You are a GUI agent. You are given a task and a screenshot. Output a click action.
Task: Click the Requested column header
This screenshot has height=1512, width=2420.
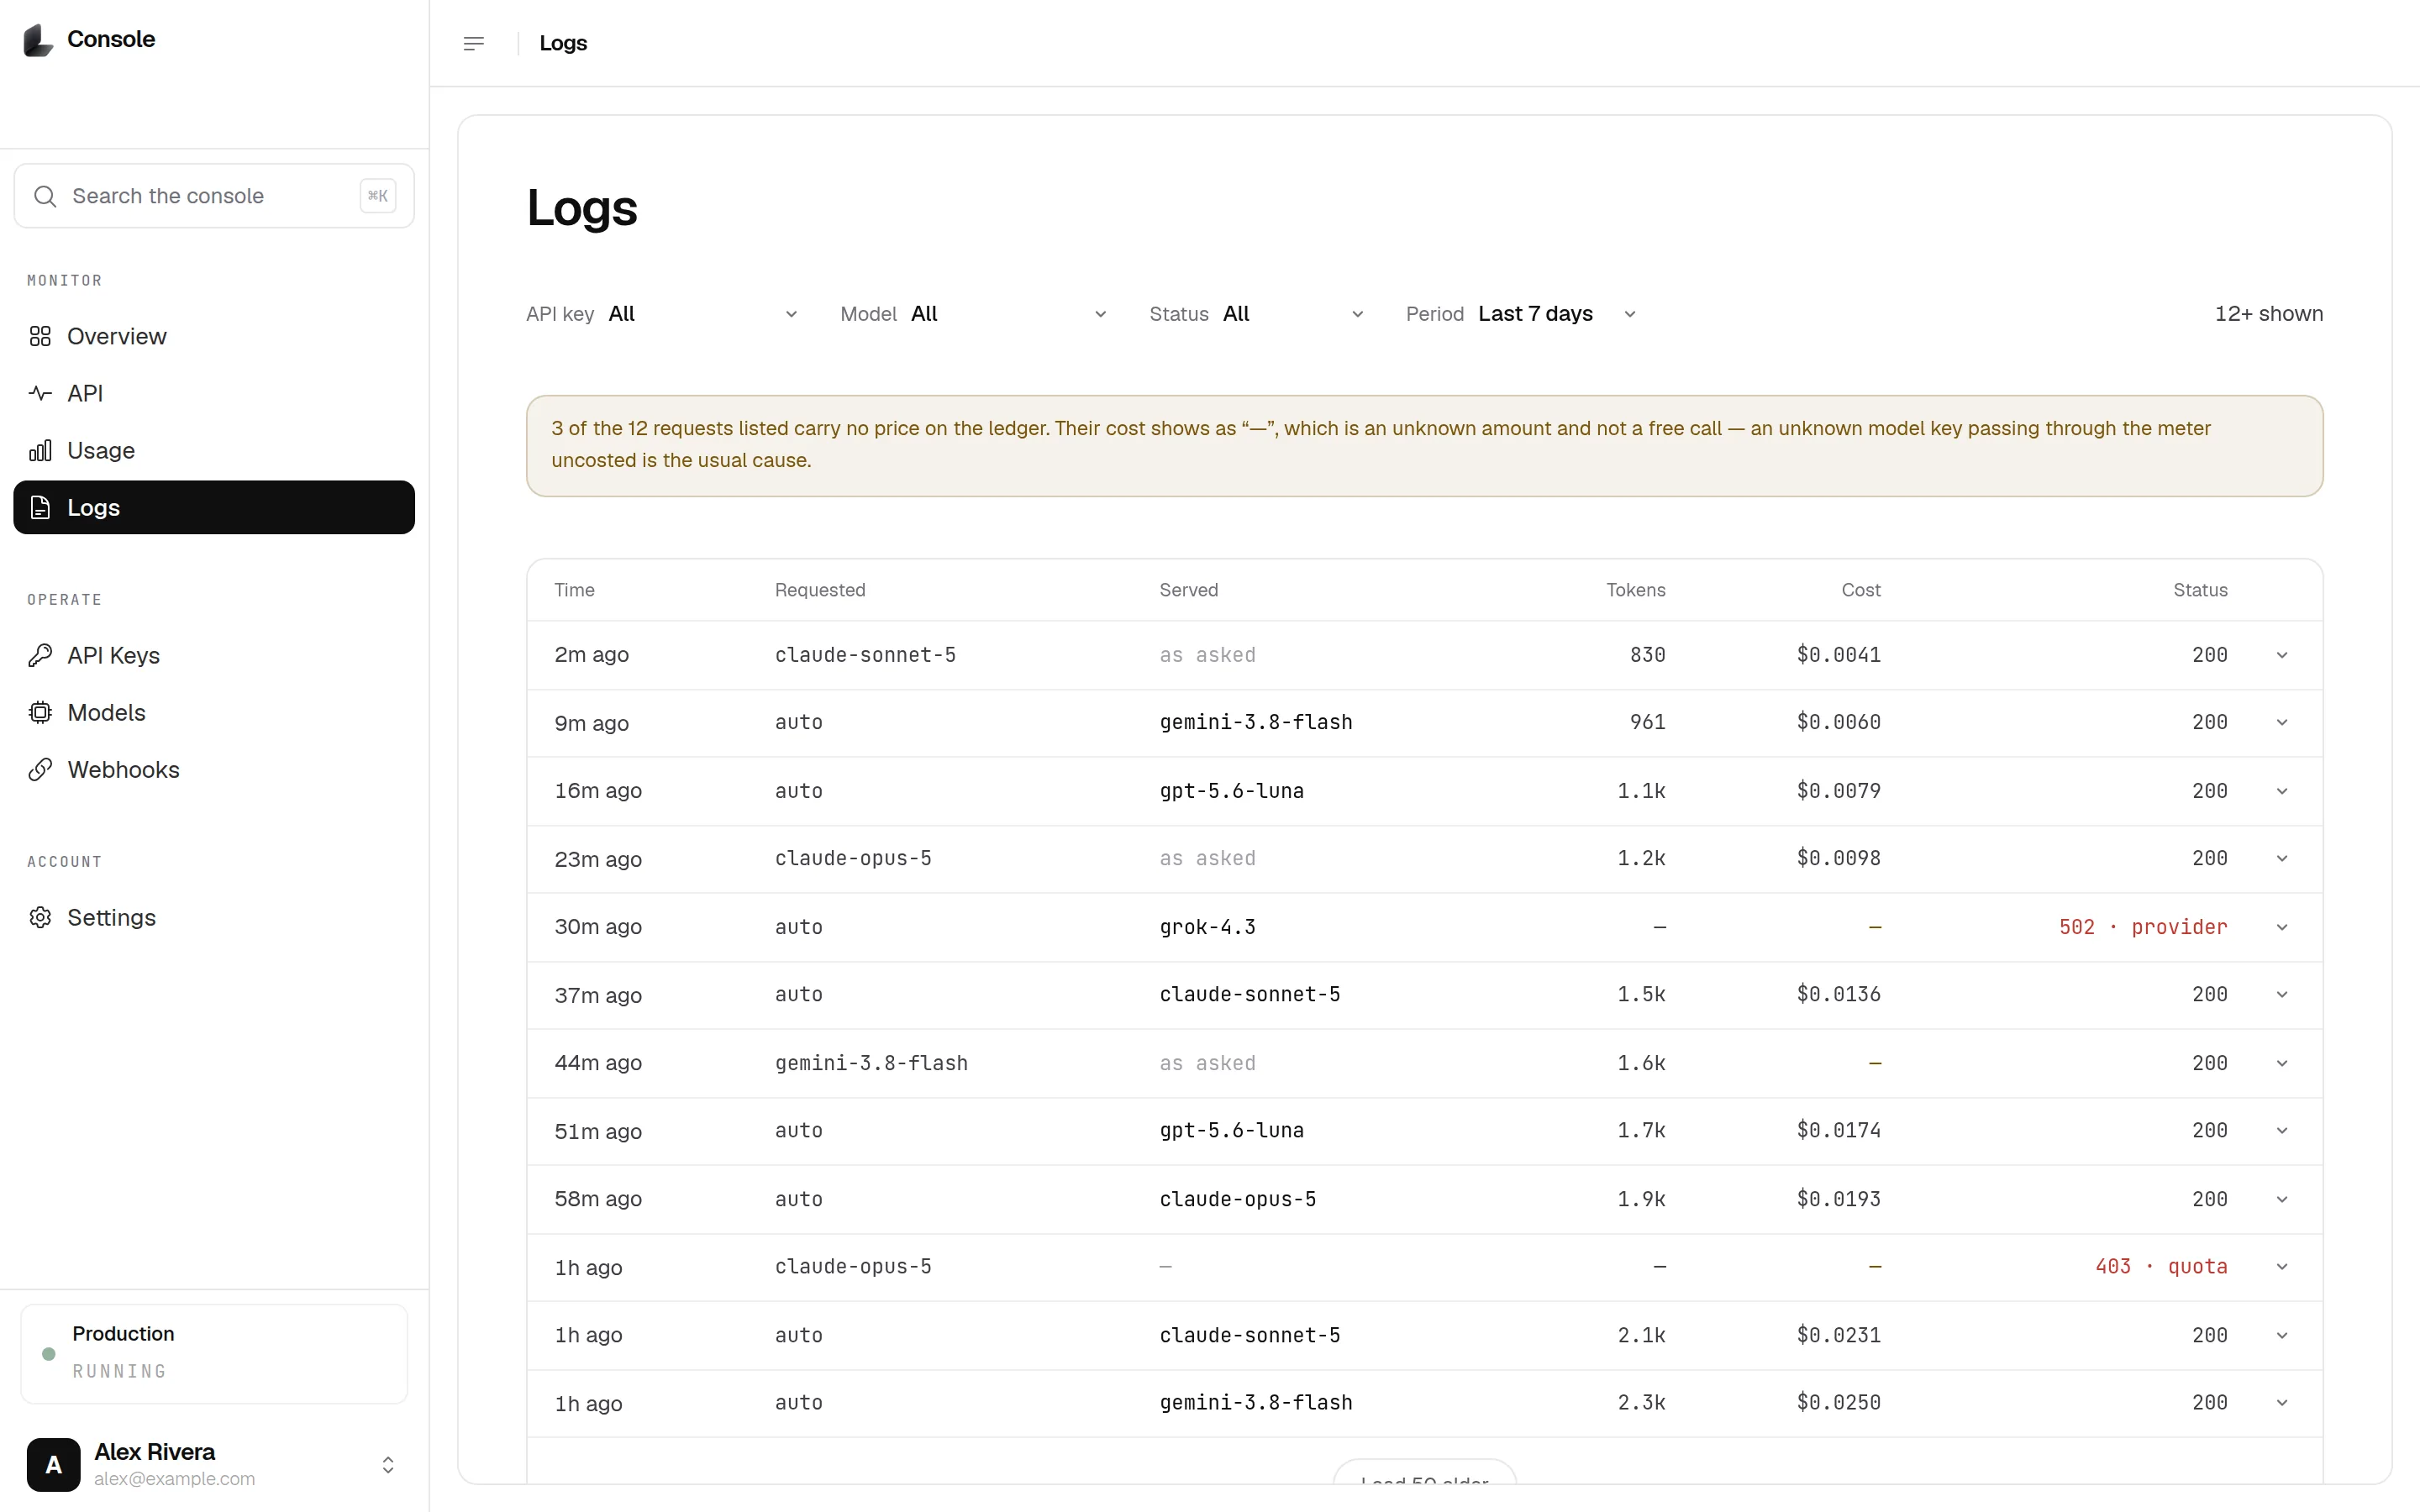point(820,590)
